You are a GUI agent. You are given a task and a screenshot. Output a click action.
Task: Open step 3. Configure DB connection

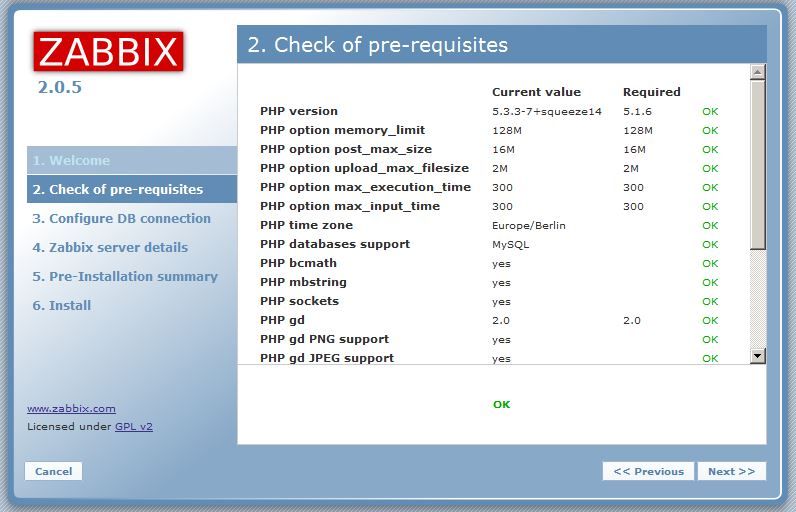click(x=121, y=219)
